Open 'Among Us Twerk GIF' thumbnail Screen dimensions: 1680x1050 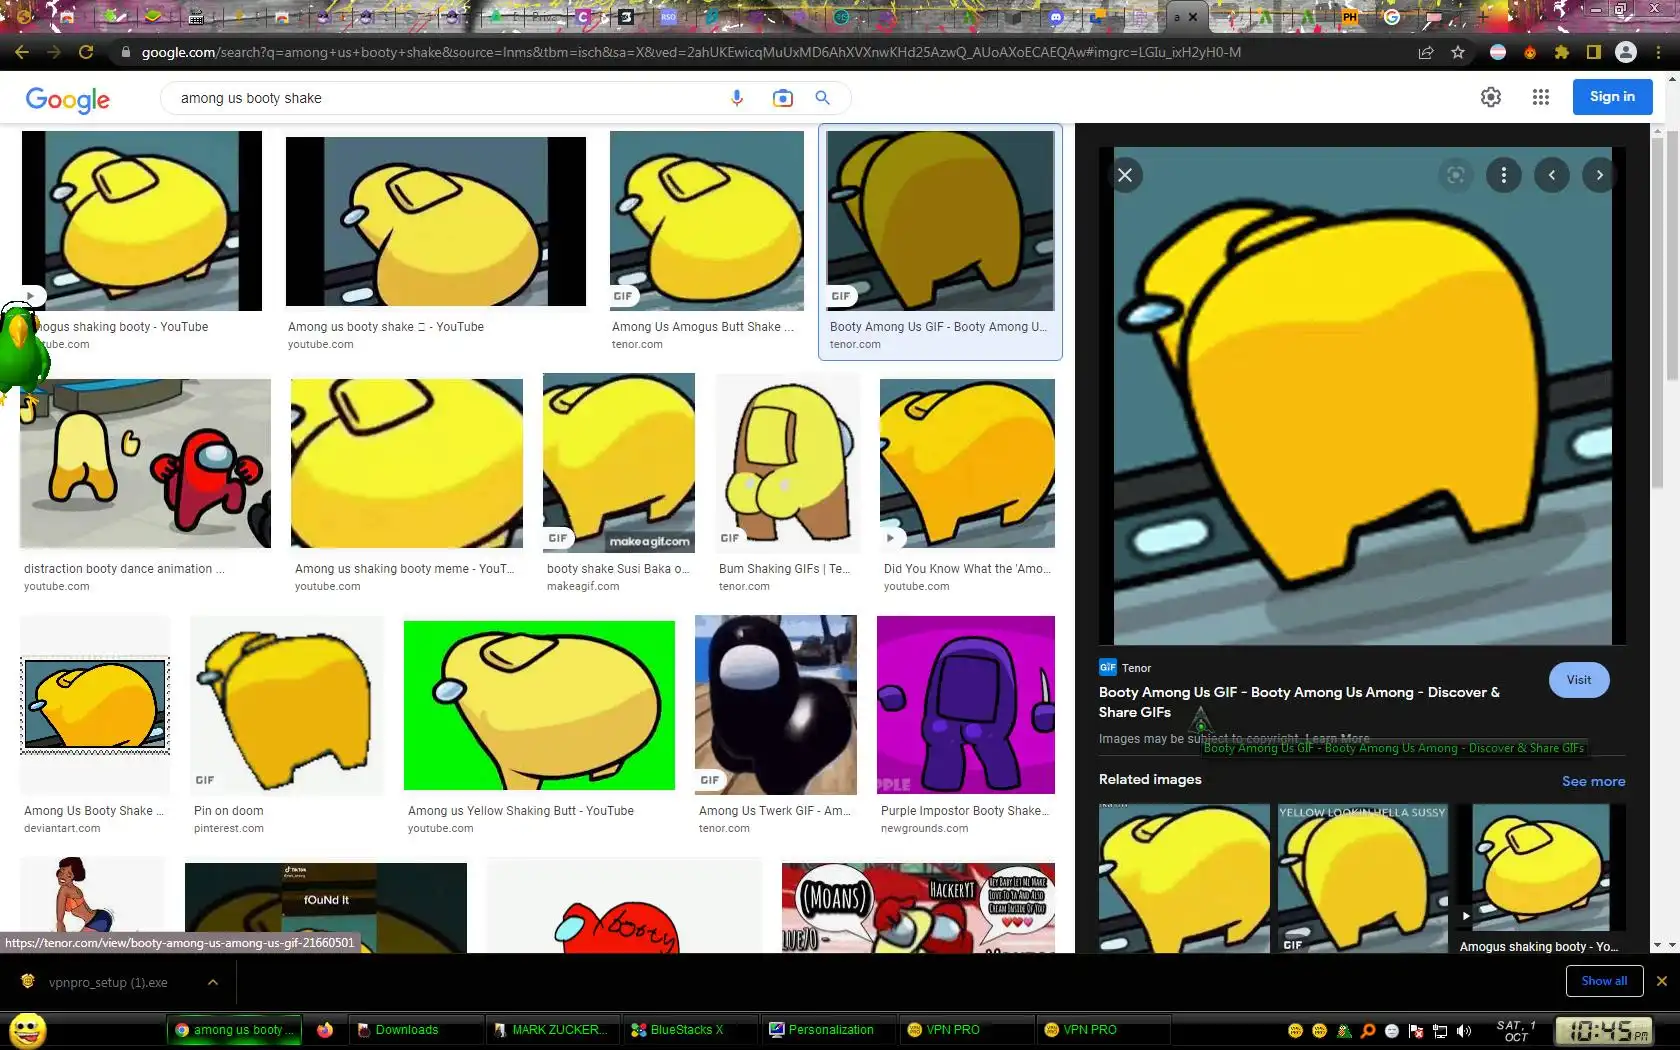(776, 705)
